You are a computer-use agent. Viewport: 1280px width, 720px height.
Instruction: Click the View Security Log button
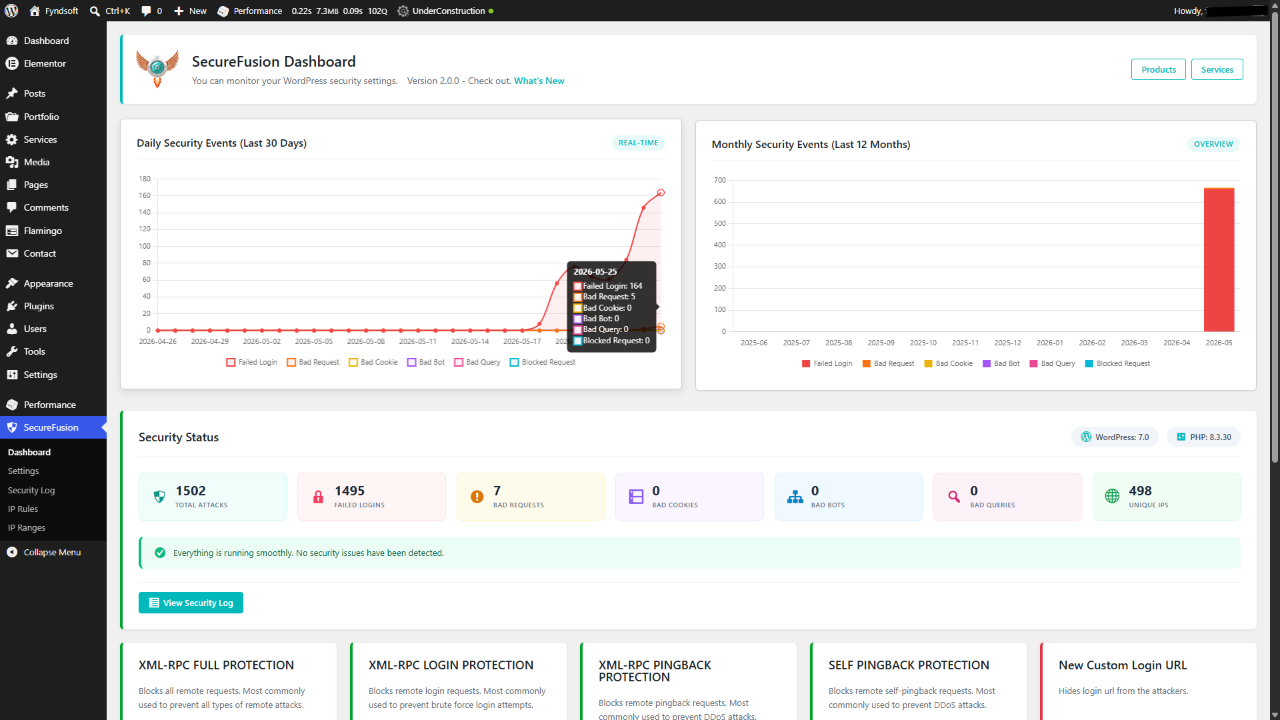click(191, 603)
